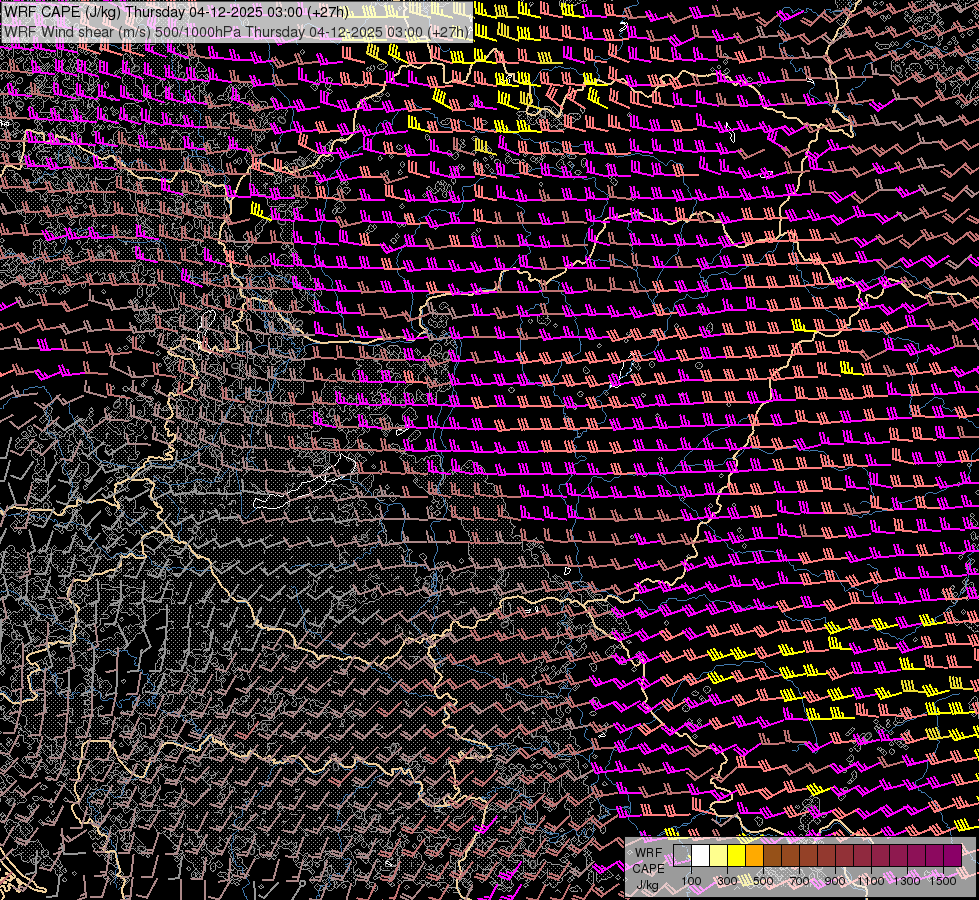Select the WRF Wind shear title line
Image resolution: width=979 pixels, height=900 pixels.
[x=236, y=32]
